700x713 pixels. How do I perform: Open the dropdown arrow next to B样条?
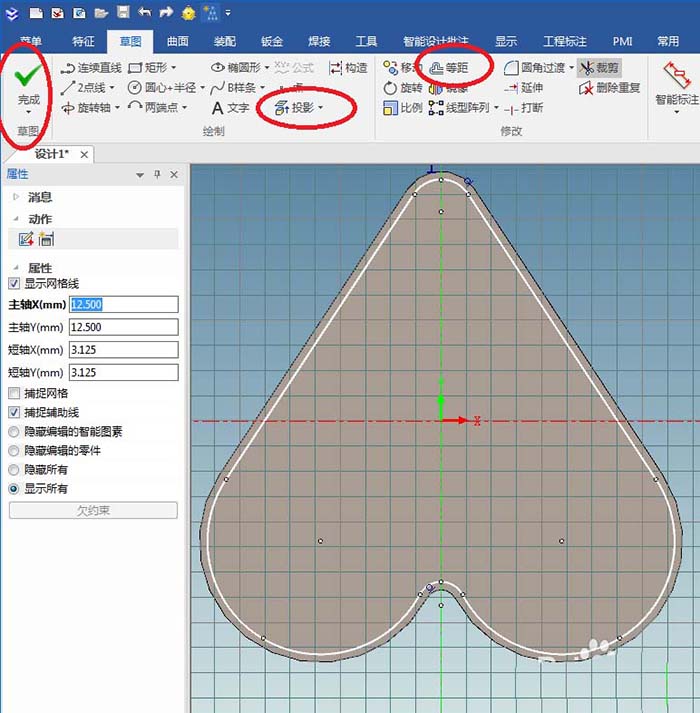coord(262,88)
